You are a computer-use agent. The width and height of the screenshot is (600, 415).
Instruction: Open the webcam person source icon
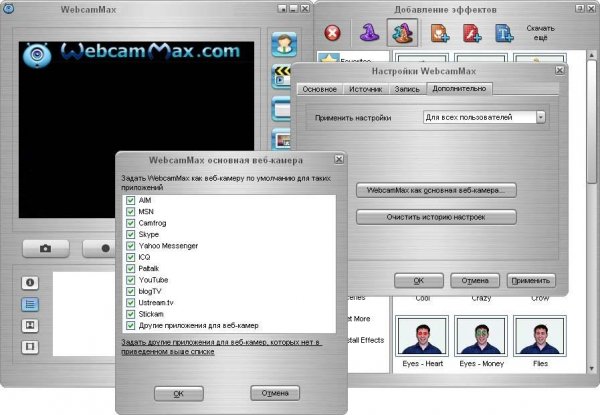click(284, 45)
